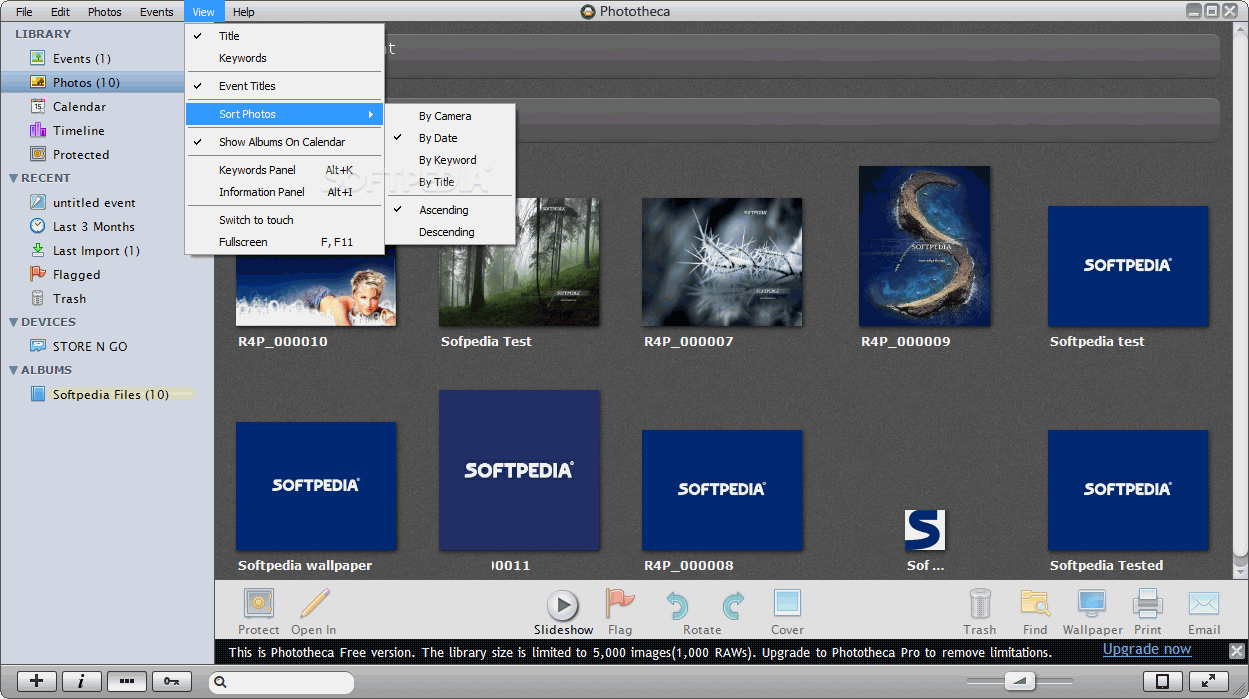
Task: Click the fullscreen arrows button
Action: coord(1208,681)
